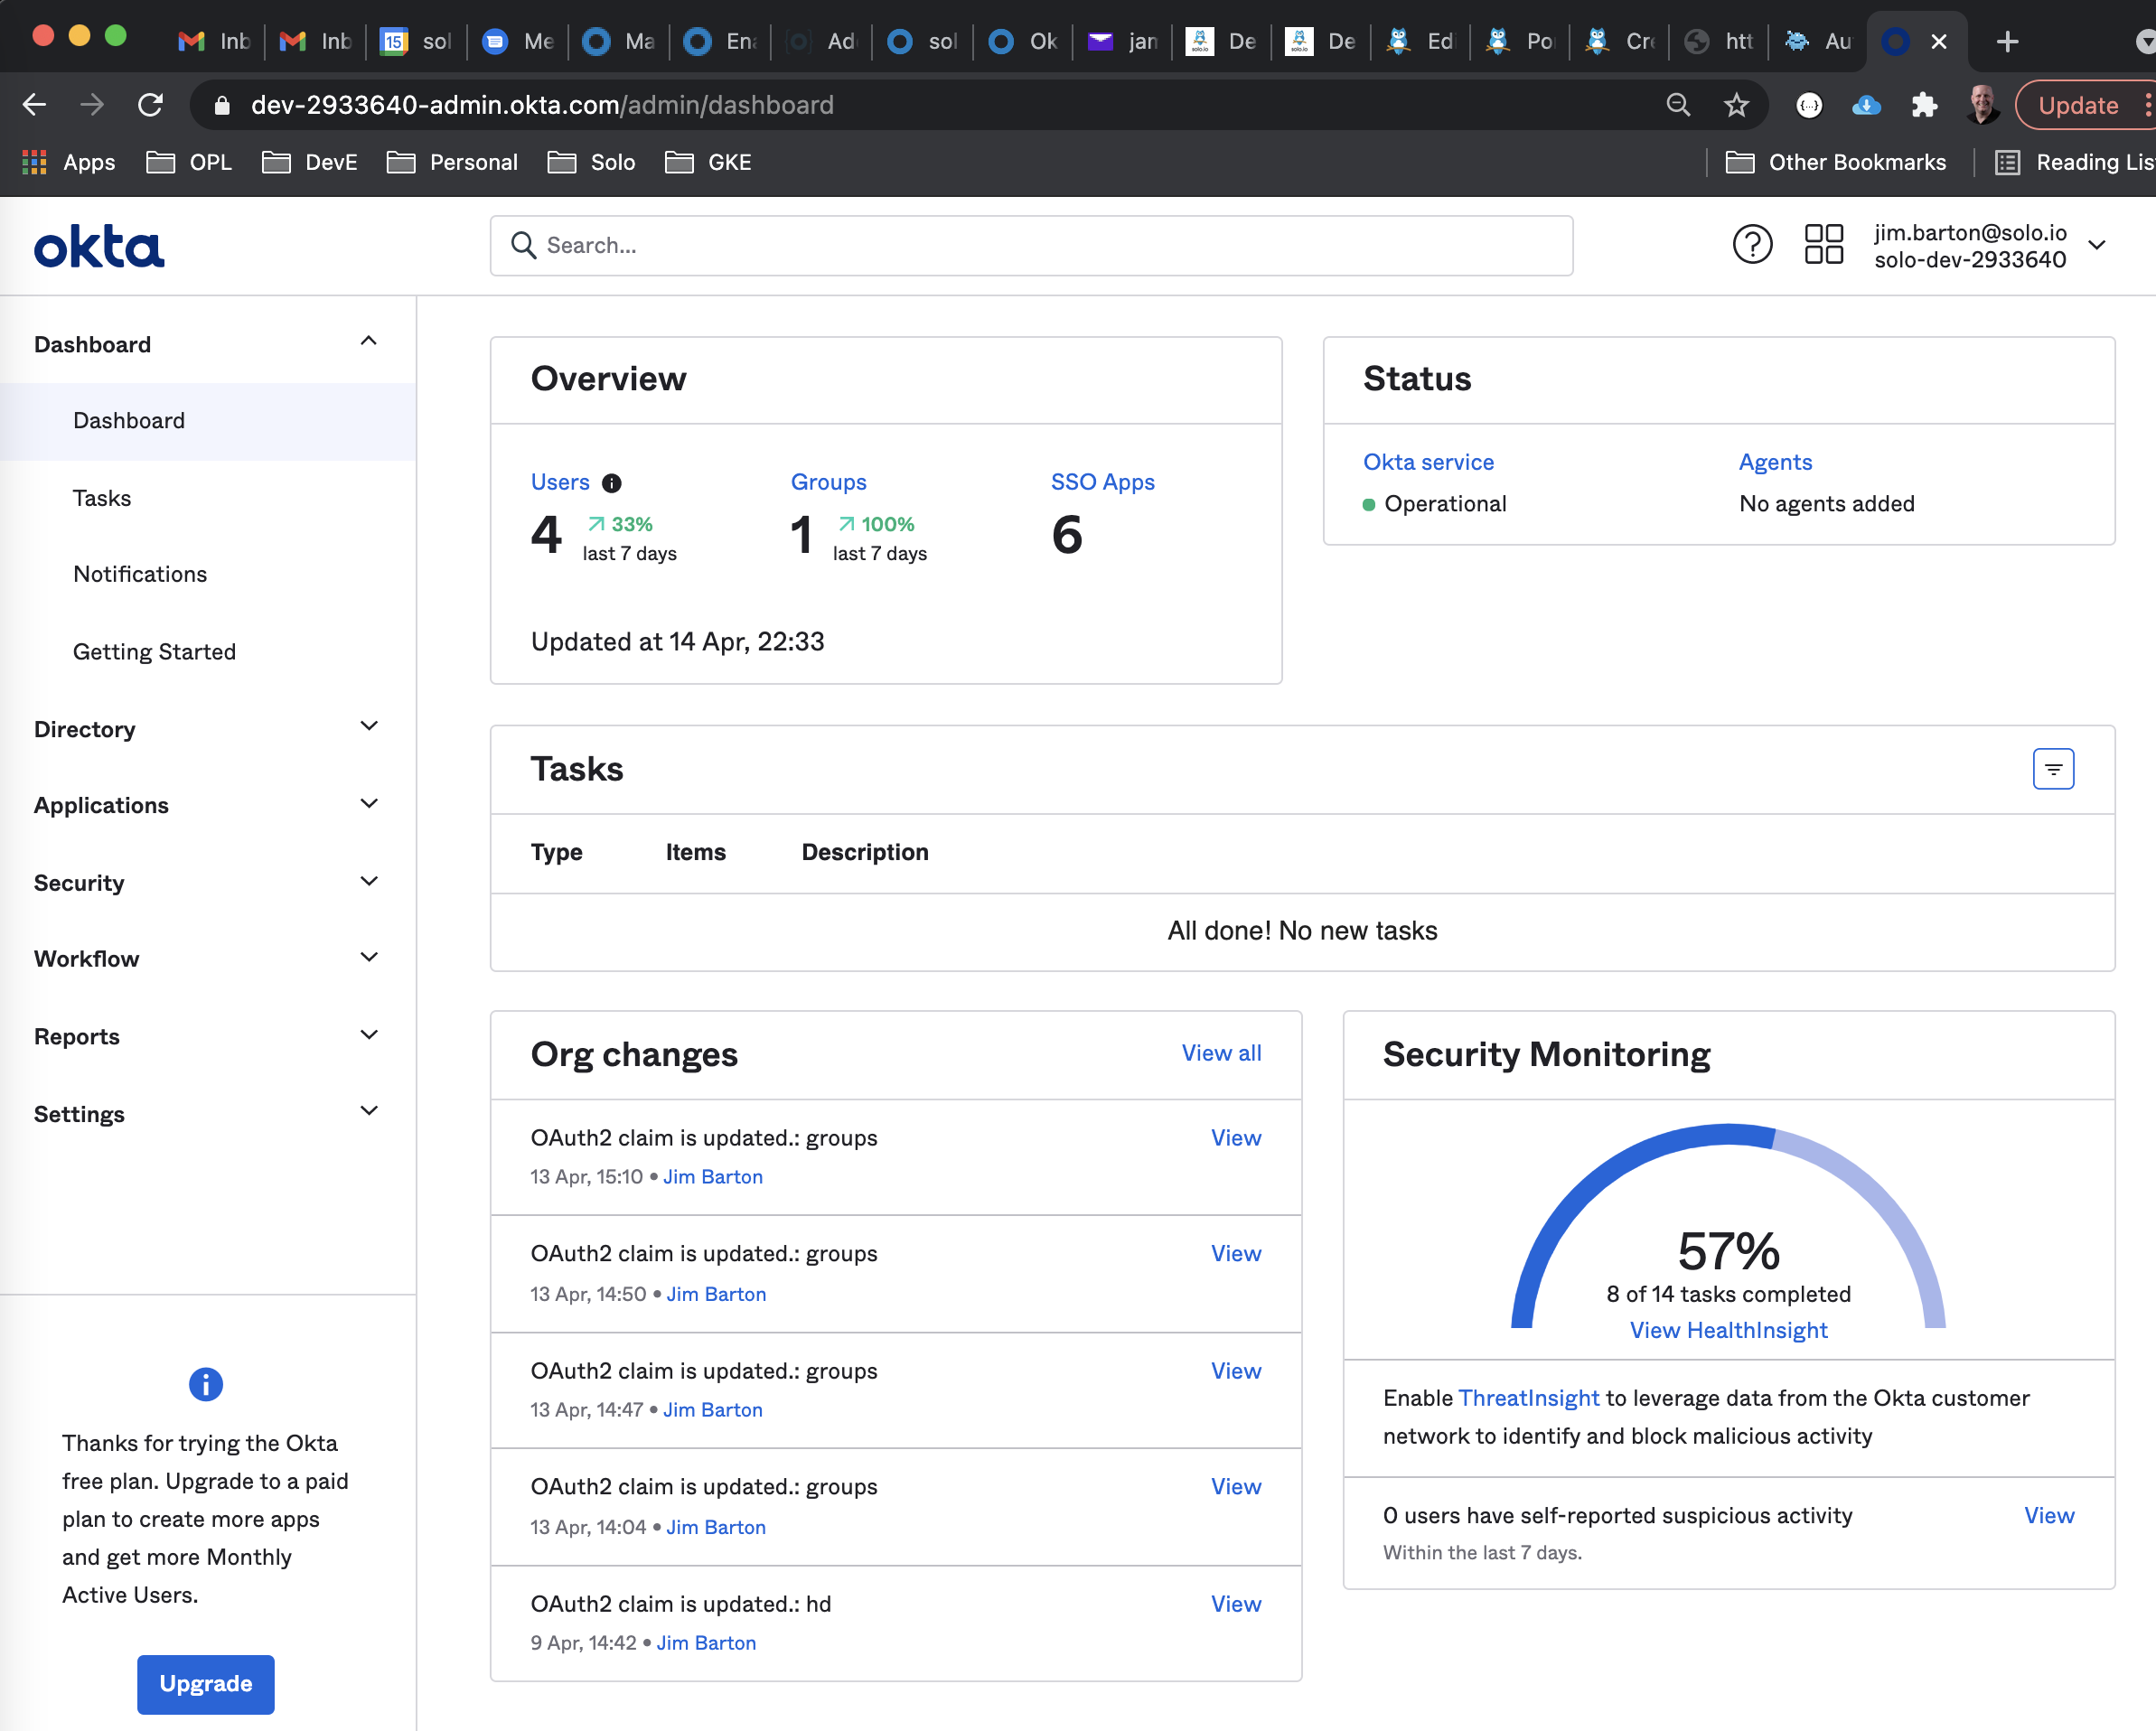This screenshot has height=1731, width=2156.
Task: Switch to the 'Au' browser tab
Action: point(1819,41)
